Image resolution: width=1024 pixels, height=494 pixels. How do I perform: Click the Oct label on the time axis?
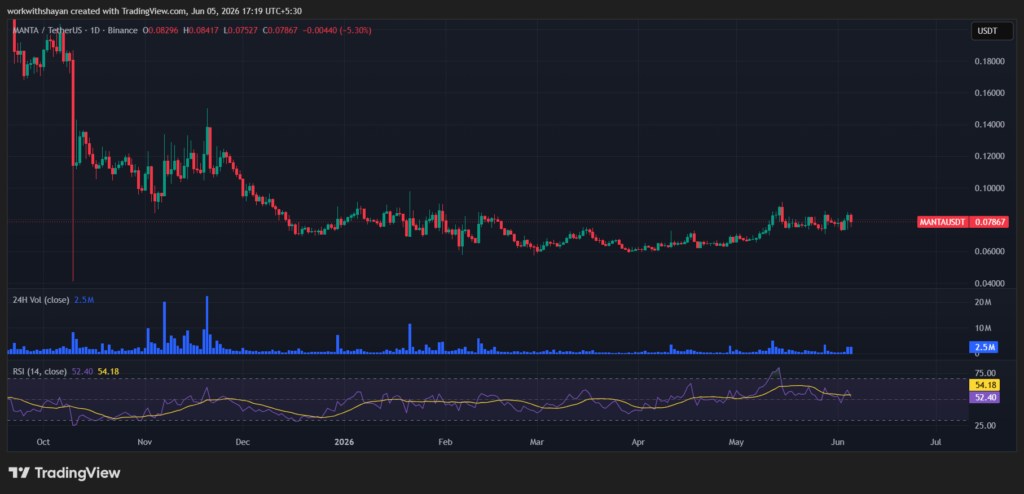[x=43, y=442]
